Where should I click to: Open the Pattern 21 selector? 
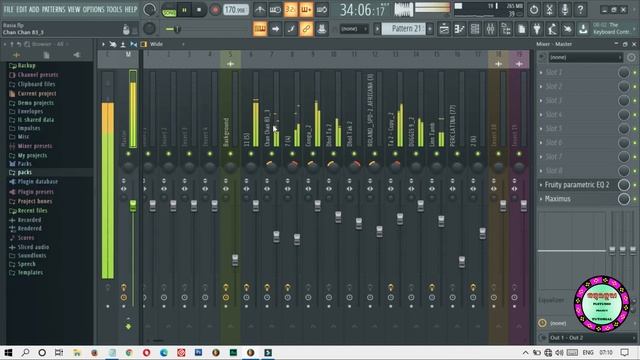(x=404, y=29)
